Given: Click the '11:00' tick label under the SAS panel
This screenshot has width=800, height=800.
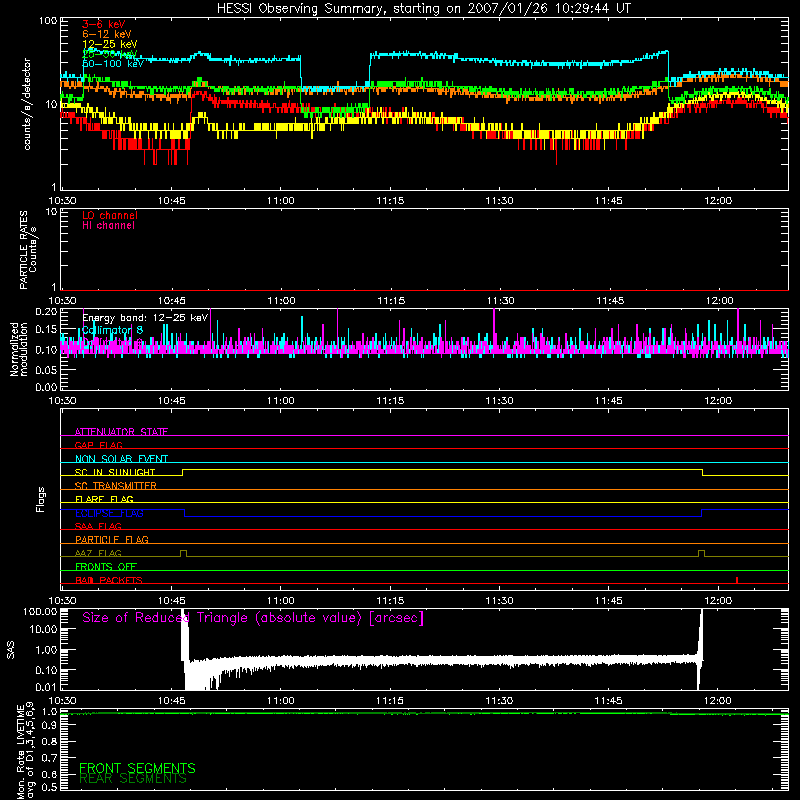Looking at the screenshot, I should pyautogui.click(x=281, y=701).
